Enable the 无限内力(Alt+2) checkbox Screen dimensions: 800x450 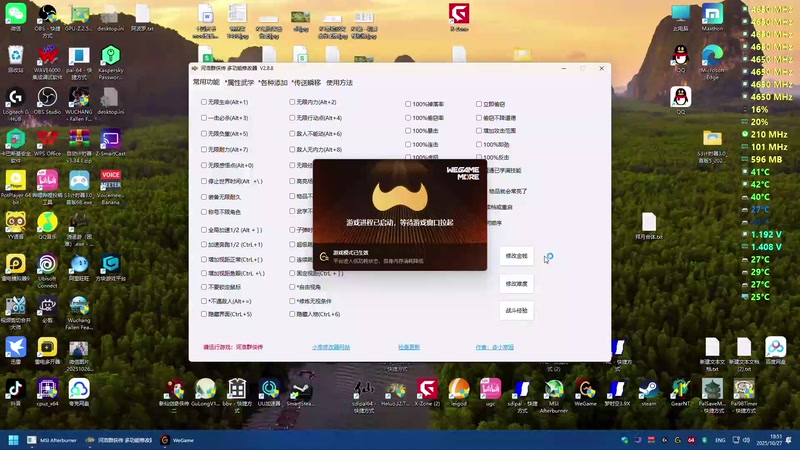(x=292, y=102)
